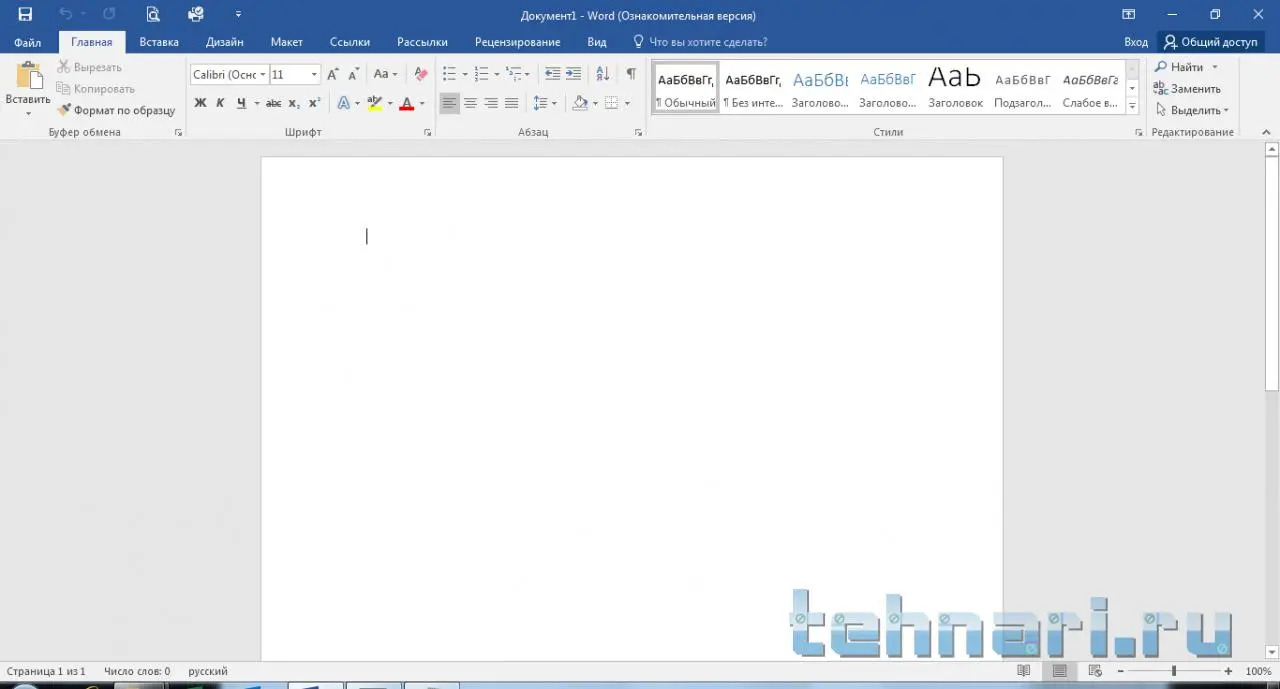Open the Calibri font name dropdown

click(x=263, y=74)
